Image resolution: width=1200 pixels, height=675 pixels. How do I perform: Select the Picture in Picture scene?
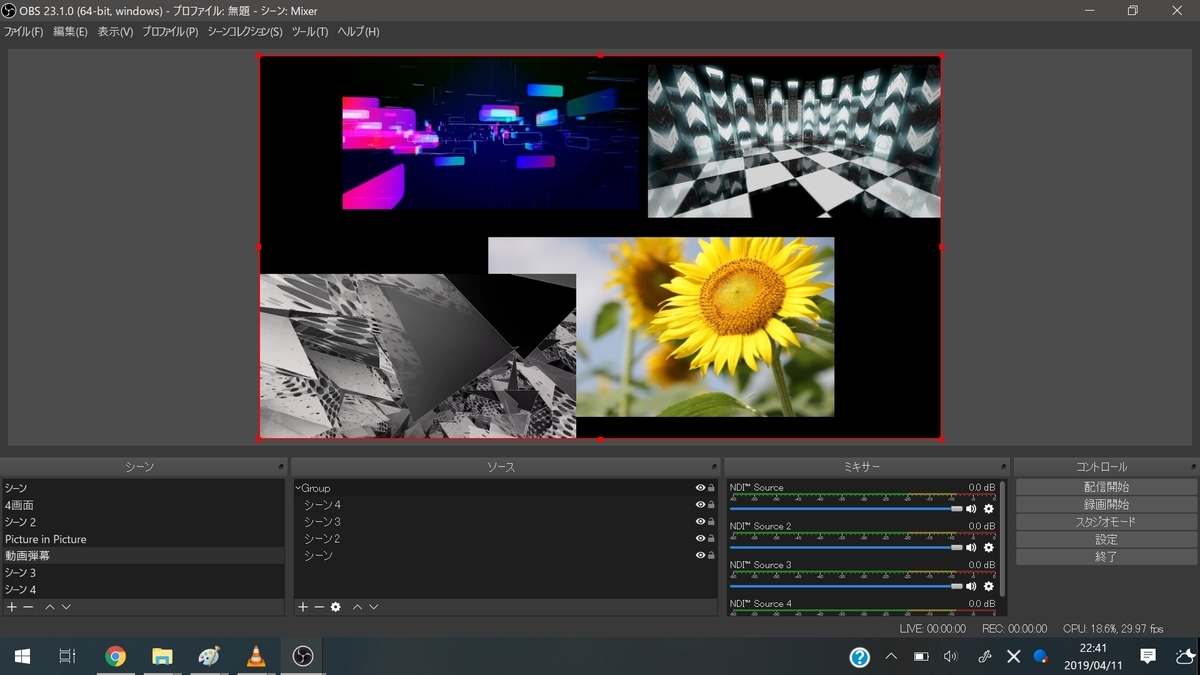[46, 539]
